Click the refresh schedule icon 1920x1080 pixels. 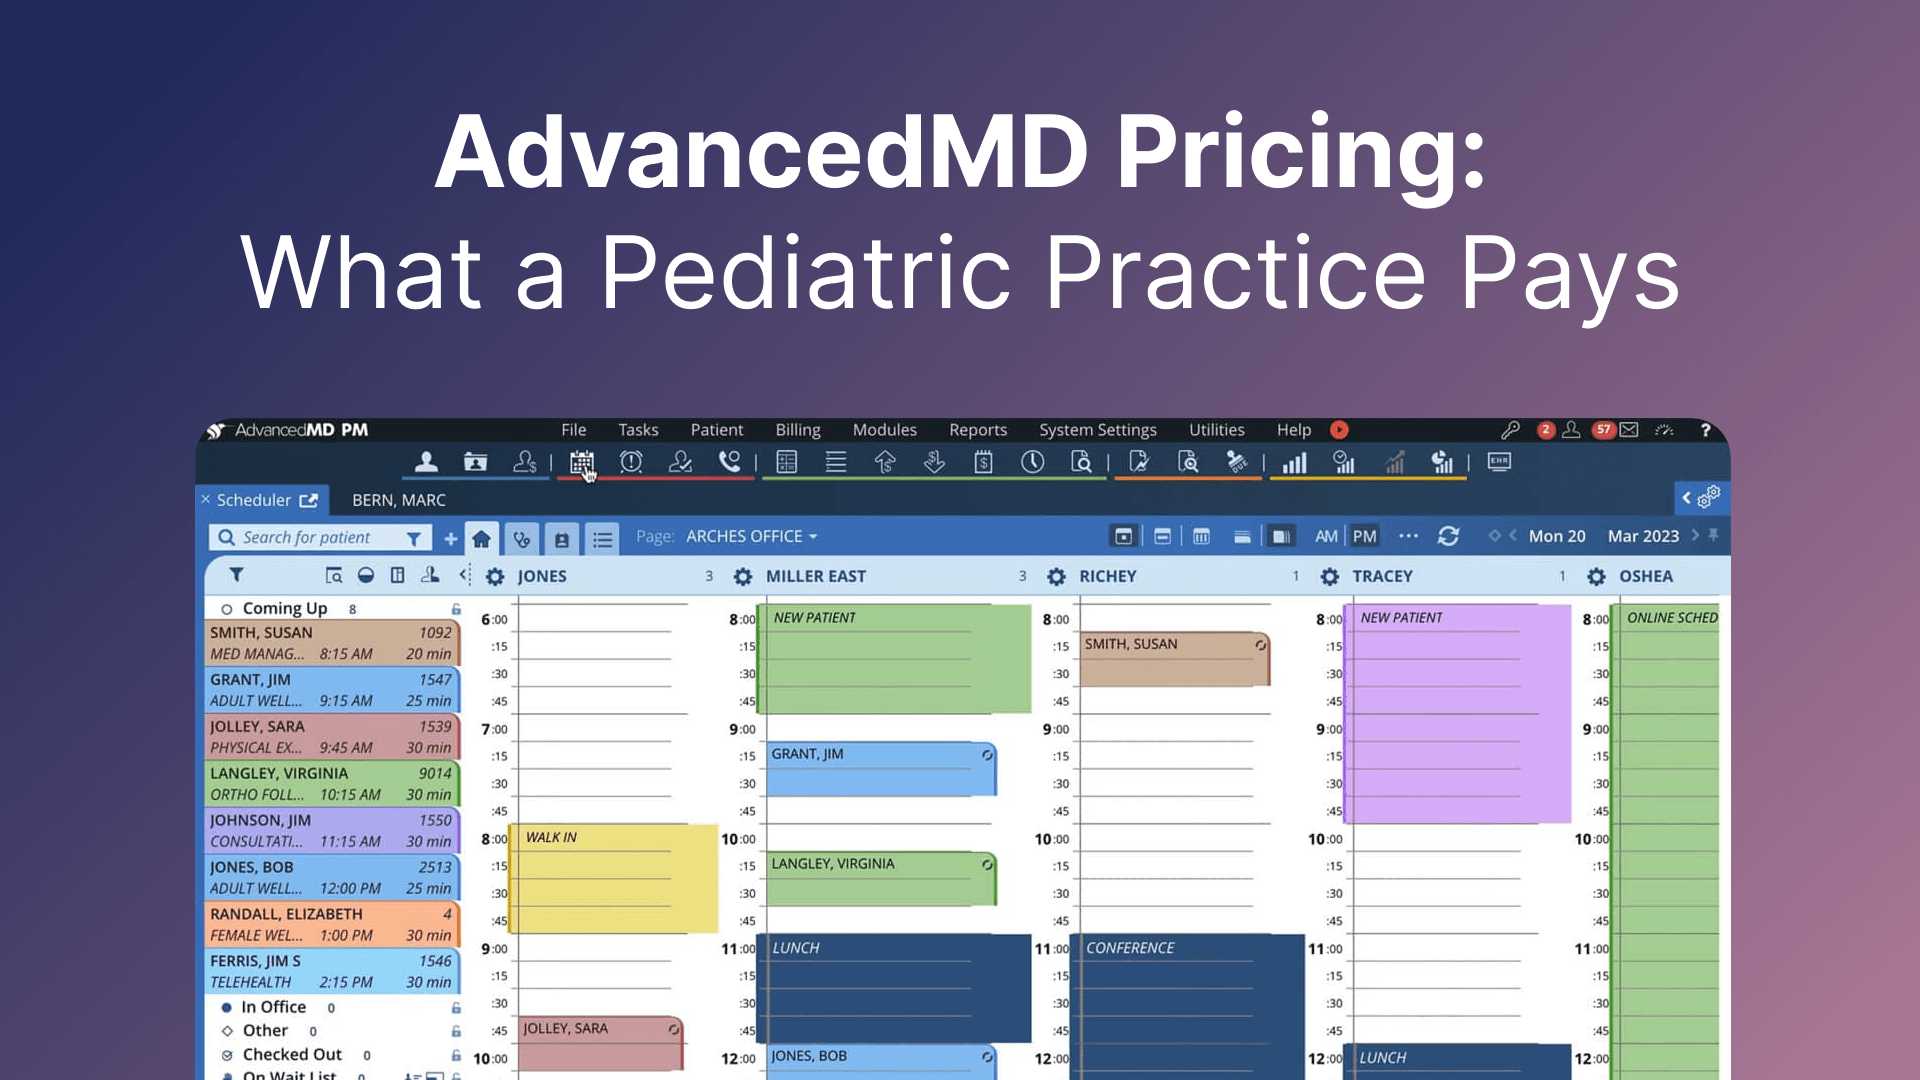[1448, 537]
